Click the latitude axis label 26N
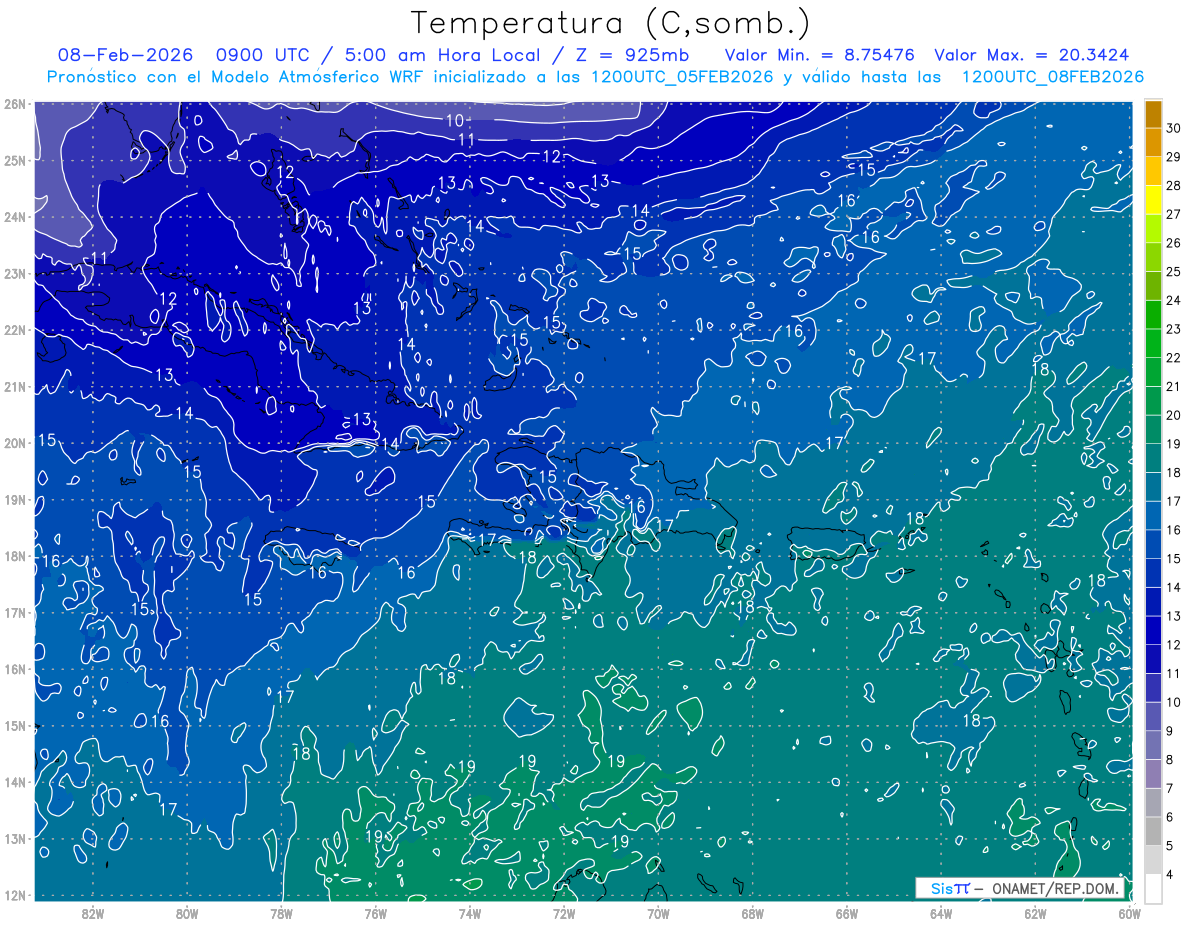 14,103
